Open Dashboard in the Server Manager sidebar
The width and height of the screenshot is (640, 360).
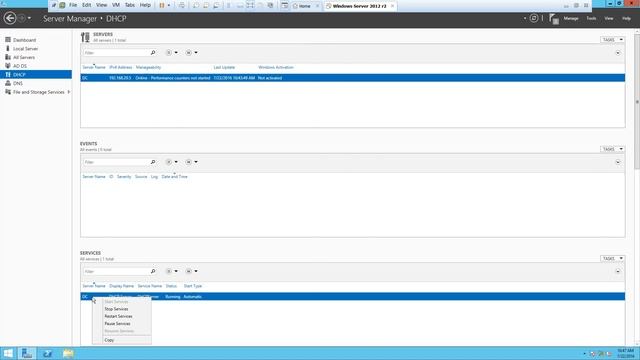[x=24, y=40]
